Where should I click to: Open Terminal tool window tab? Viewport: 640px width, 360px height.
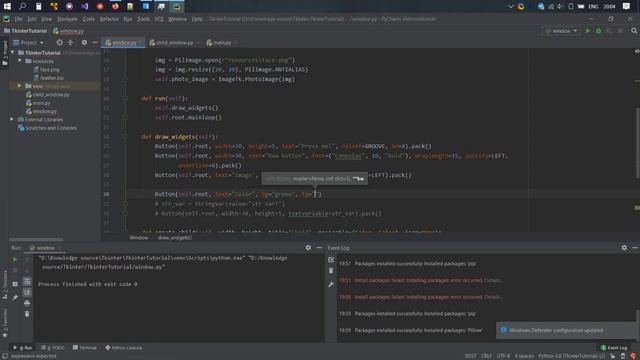tap(84, 348)
